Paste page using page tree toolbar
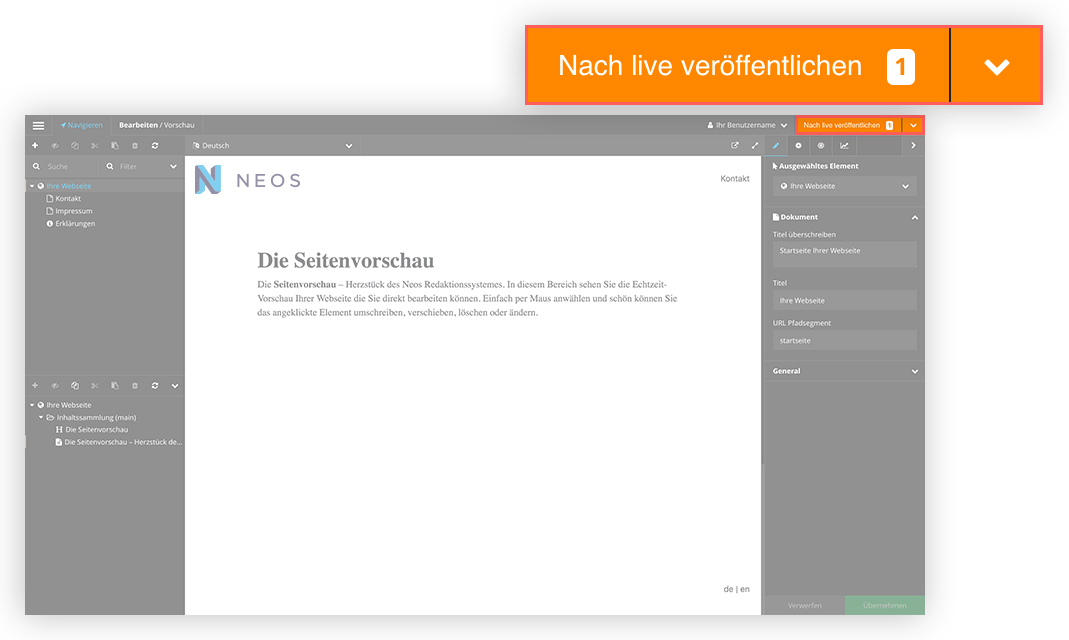Screen dimensions: 1069x640 (x=115, y=146)
